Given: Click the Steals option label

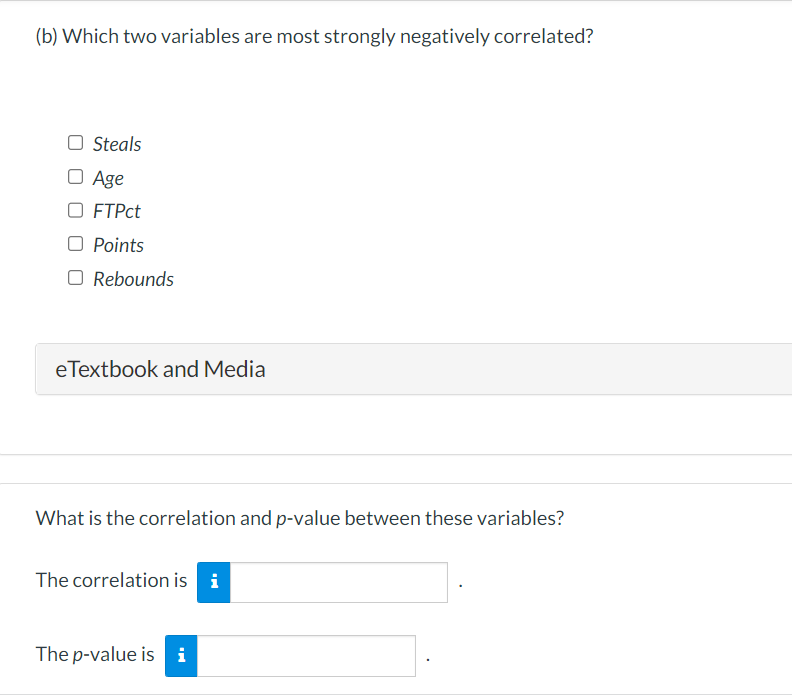Looking at the screenshot, I should click(117, 144).
